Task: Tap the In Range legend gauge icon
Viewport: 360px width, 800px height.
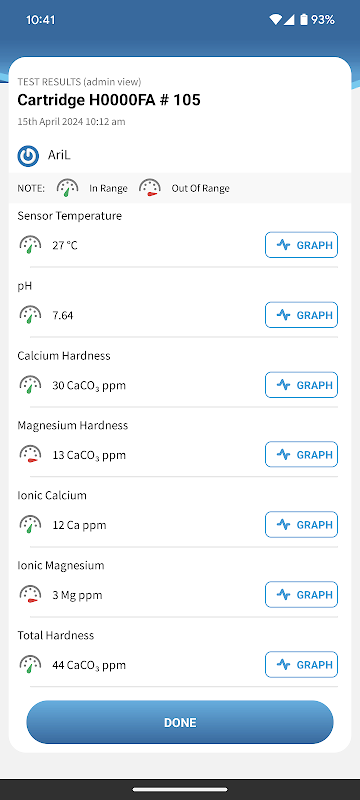Action: (68, 188)
